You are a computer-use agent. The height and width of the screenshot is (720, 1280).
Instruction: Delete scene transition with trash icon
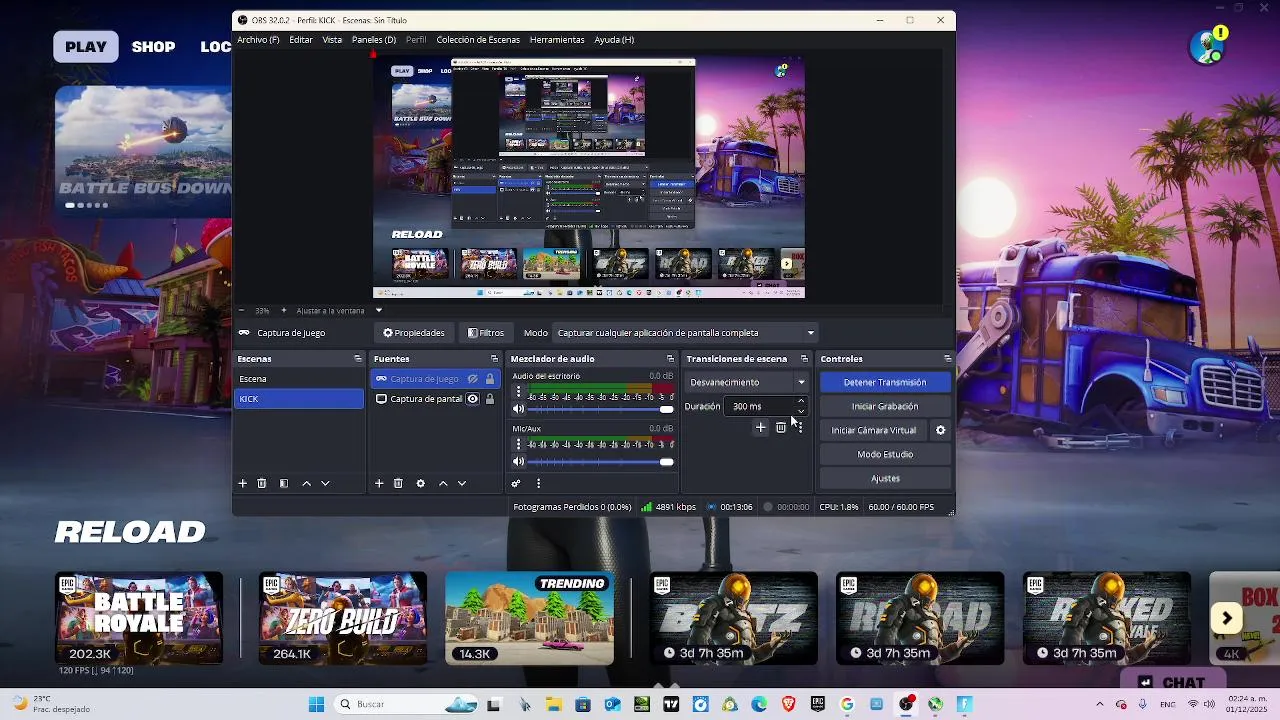[x=781, y=427]
